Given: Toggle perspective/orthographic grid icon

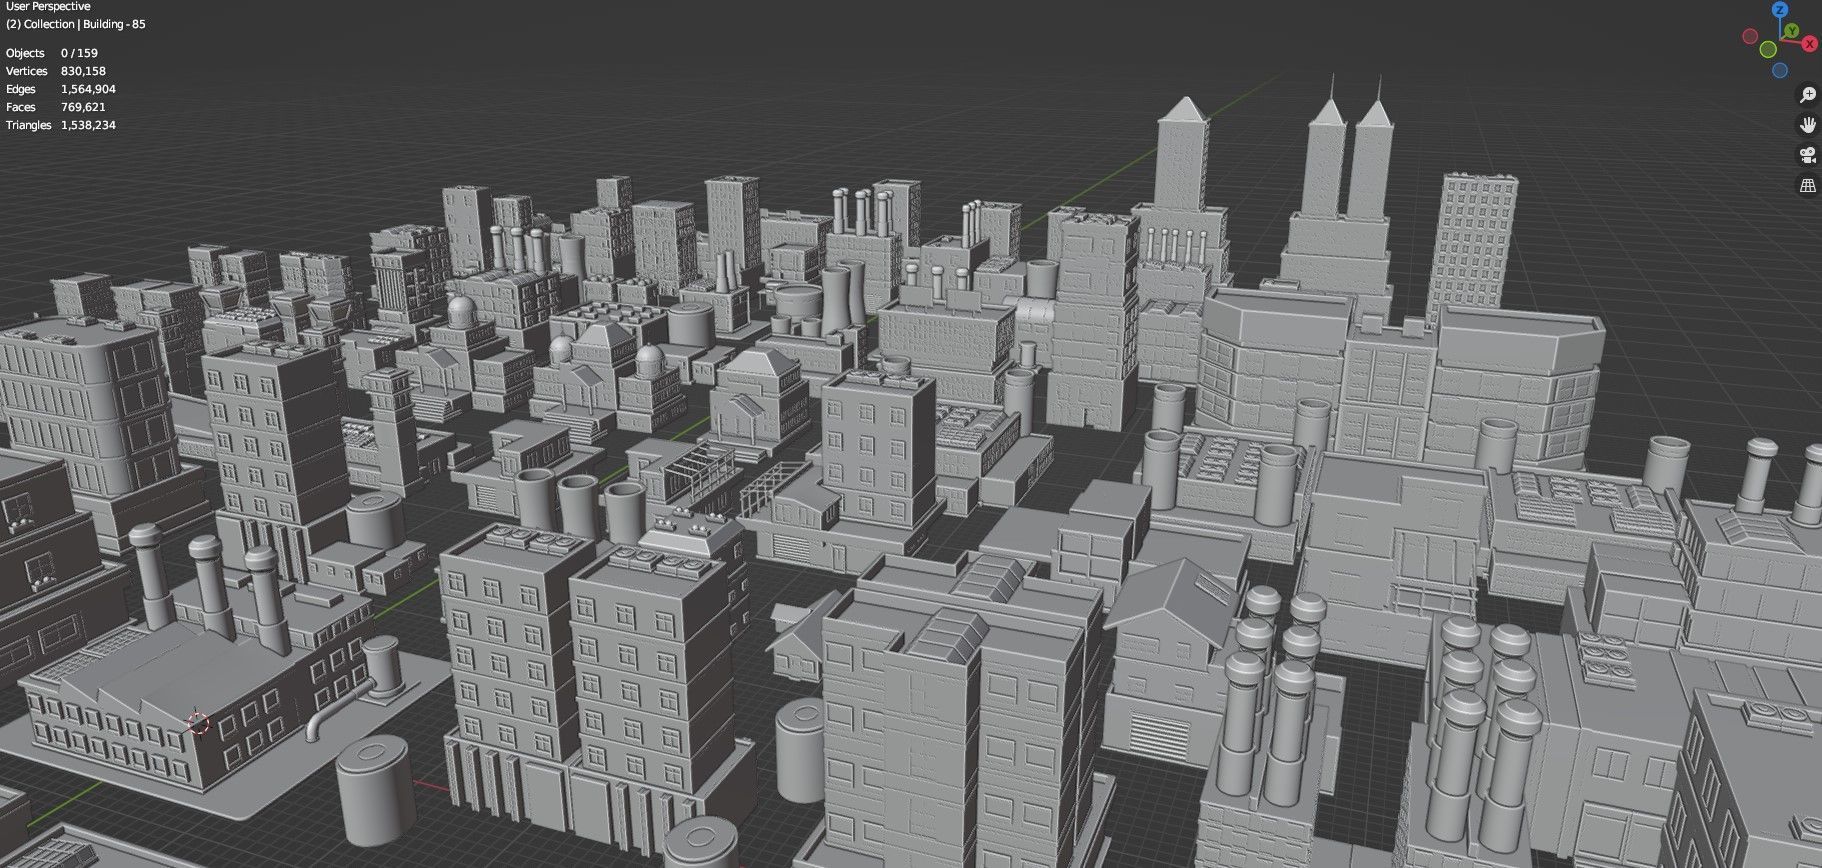Looking at the screenshot, I should pyautogui.click(x=1808, y=185).
